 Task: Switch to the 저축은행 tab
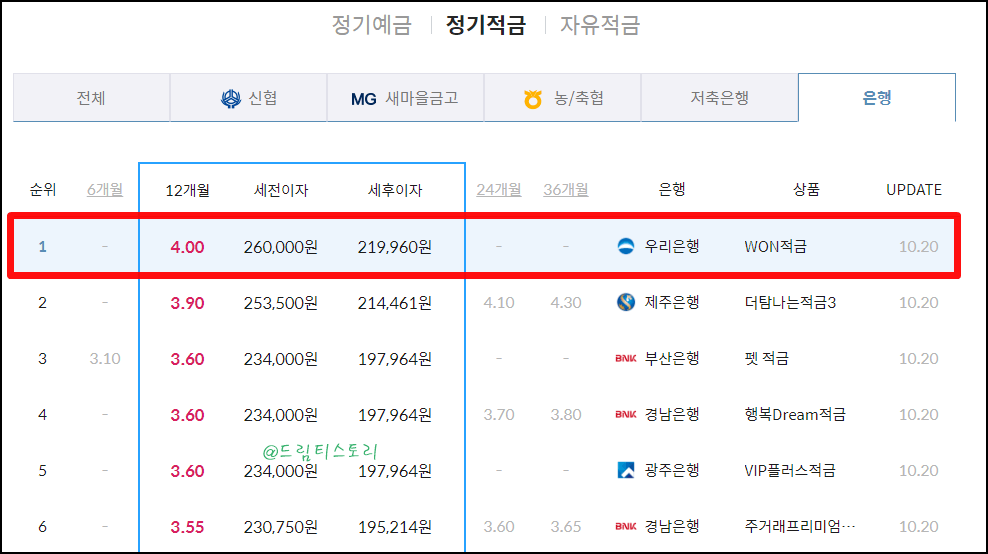tap(719, 98)
